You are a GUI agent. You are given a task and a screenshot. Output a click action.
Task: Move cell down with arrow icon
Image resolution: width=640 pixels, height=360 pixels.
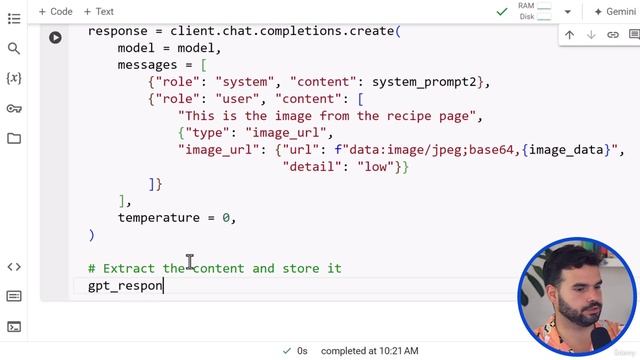591,35
